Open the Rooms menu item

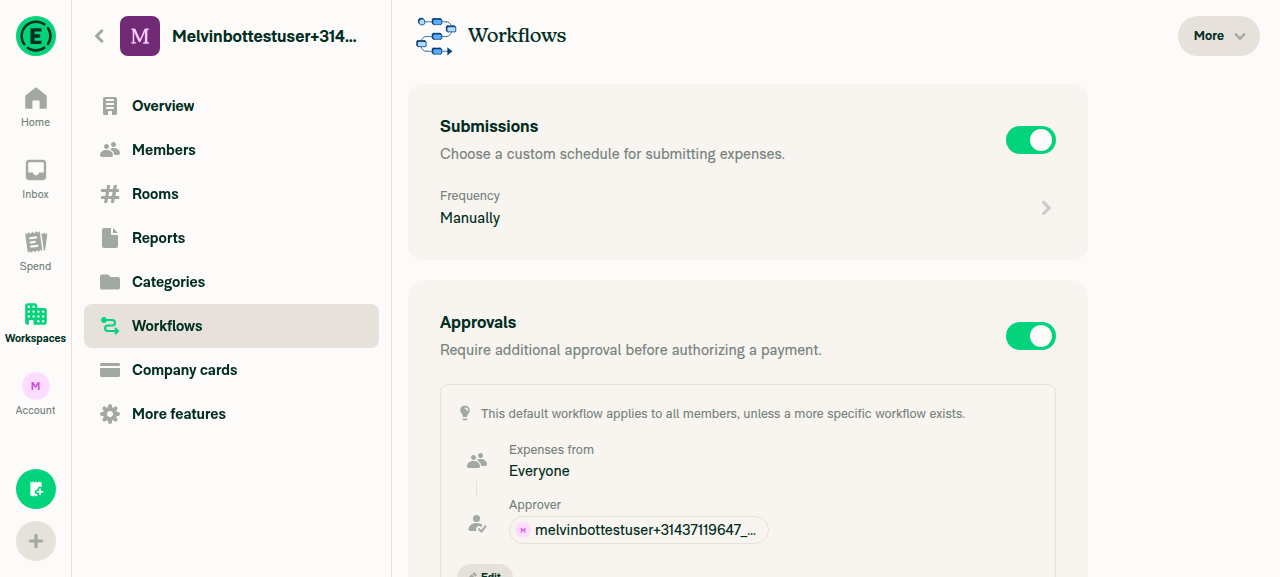coord(232,194)
